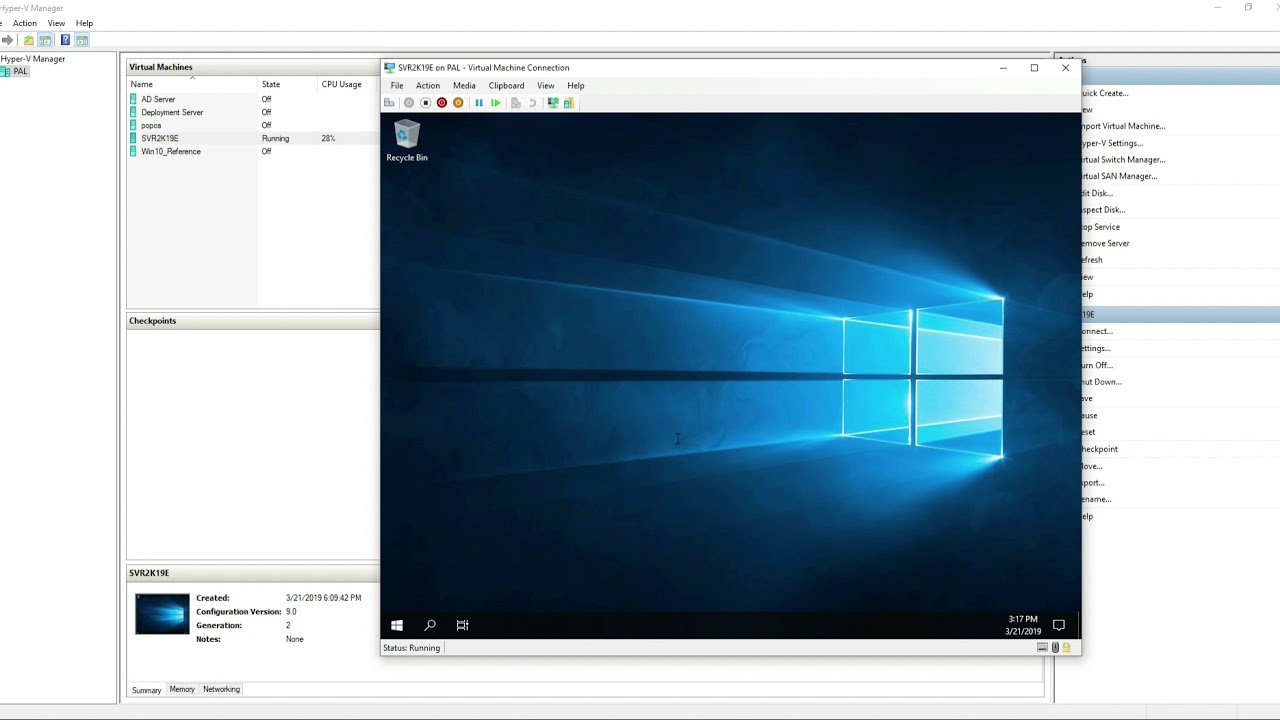Click the Turn Off (black square) toolbar icon
1280x720 pixels.
pos(425,103)
